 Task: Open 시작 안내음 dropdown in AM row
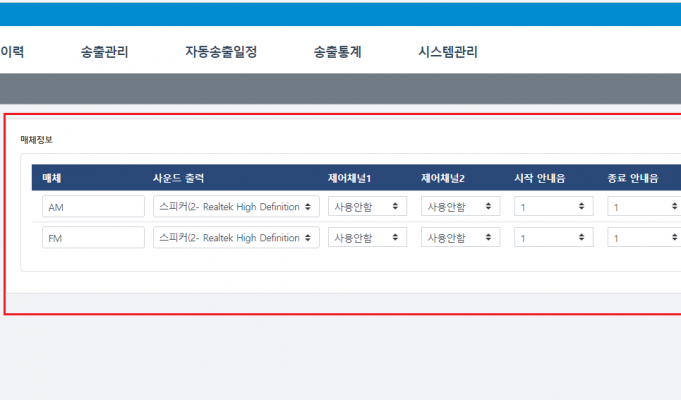(x=554, y=206)
